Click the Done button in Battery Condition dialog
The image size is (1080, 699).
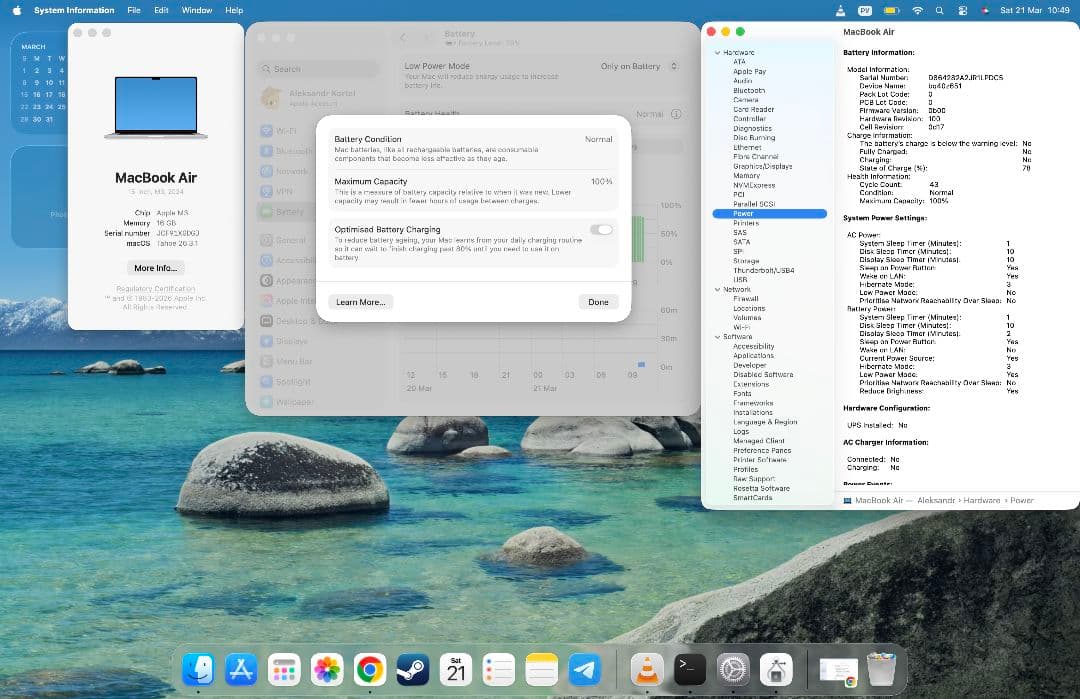click(x=598, y=301)
